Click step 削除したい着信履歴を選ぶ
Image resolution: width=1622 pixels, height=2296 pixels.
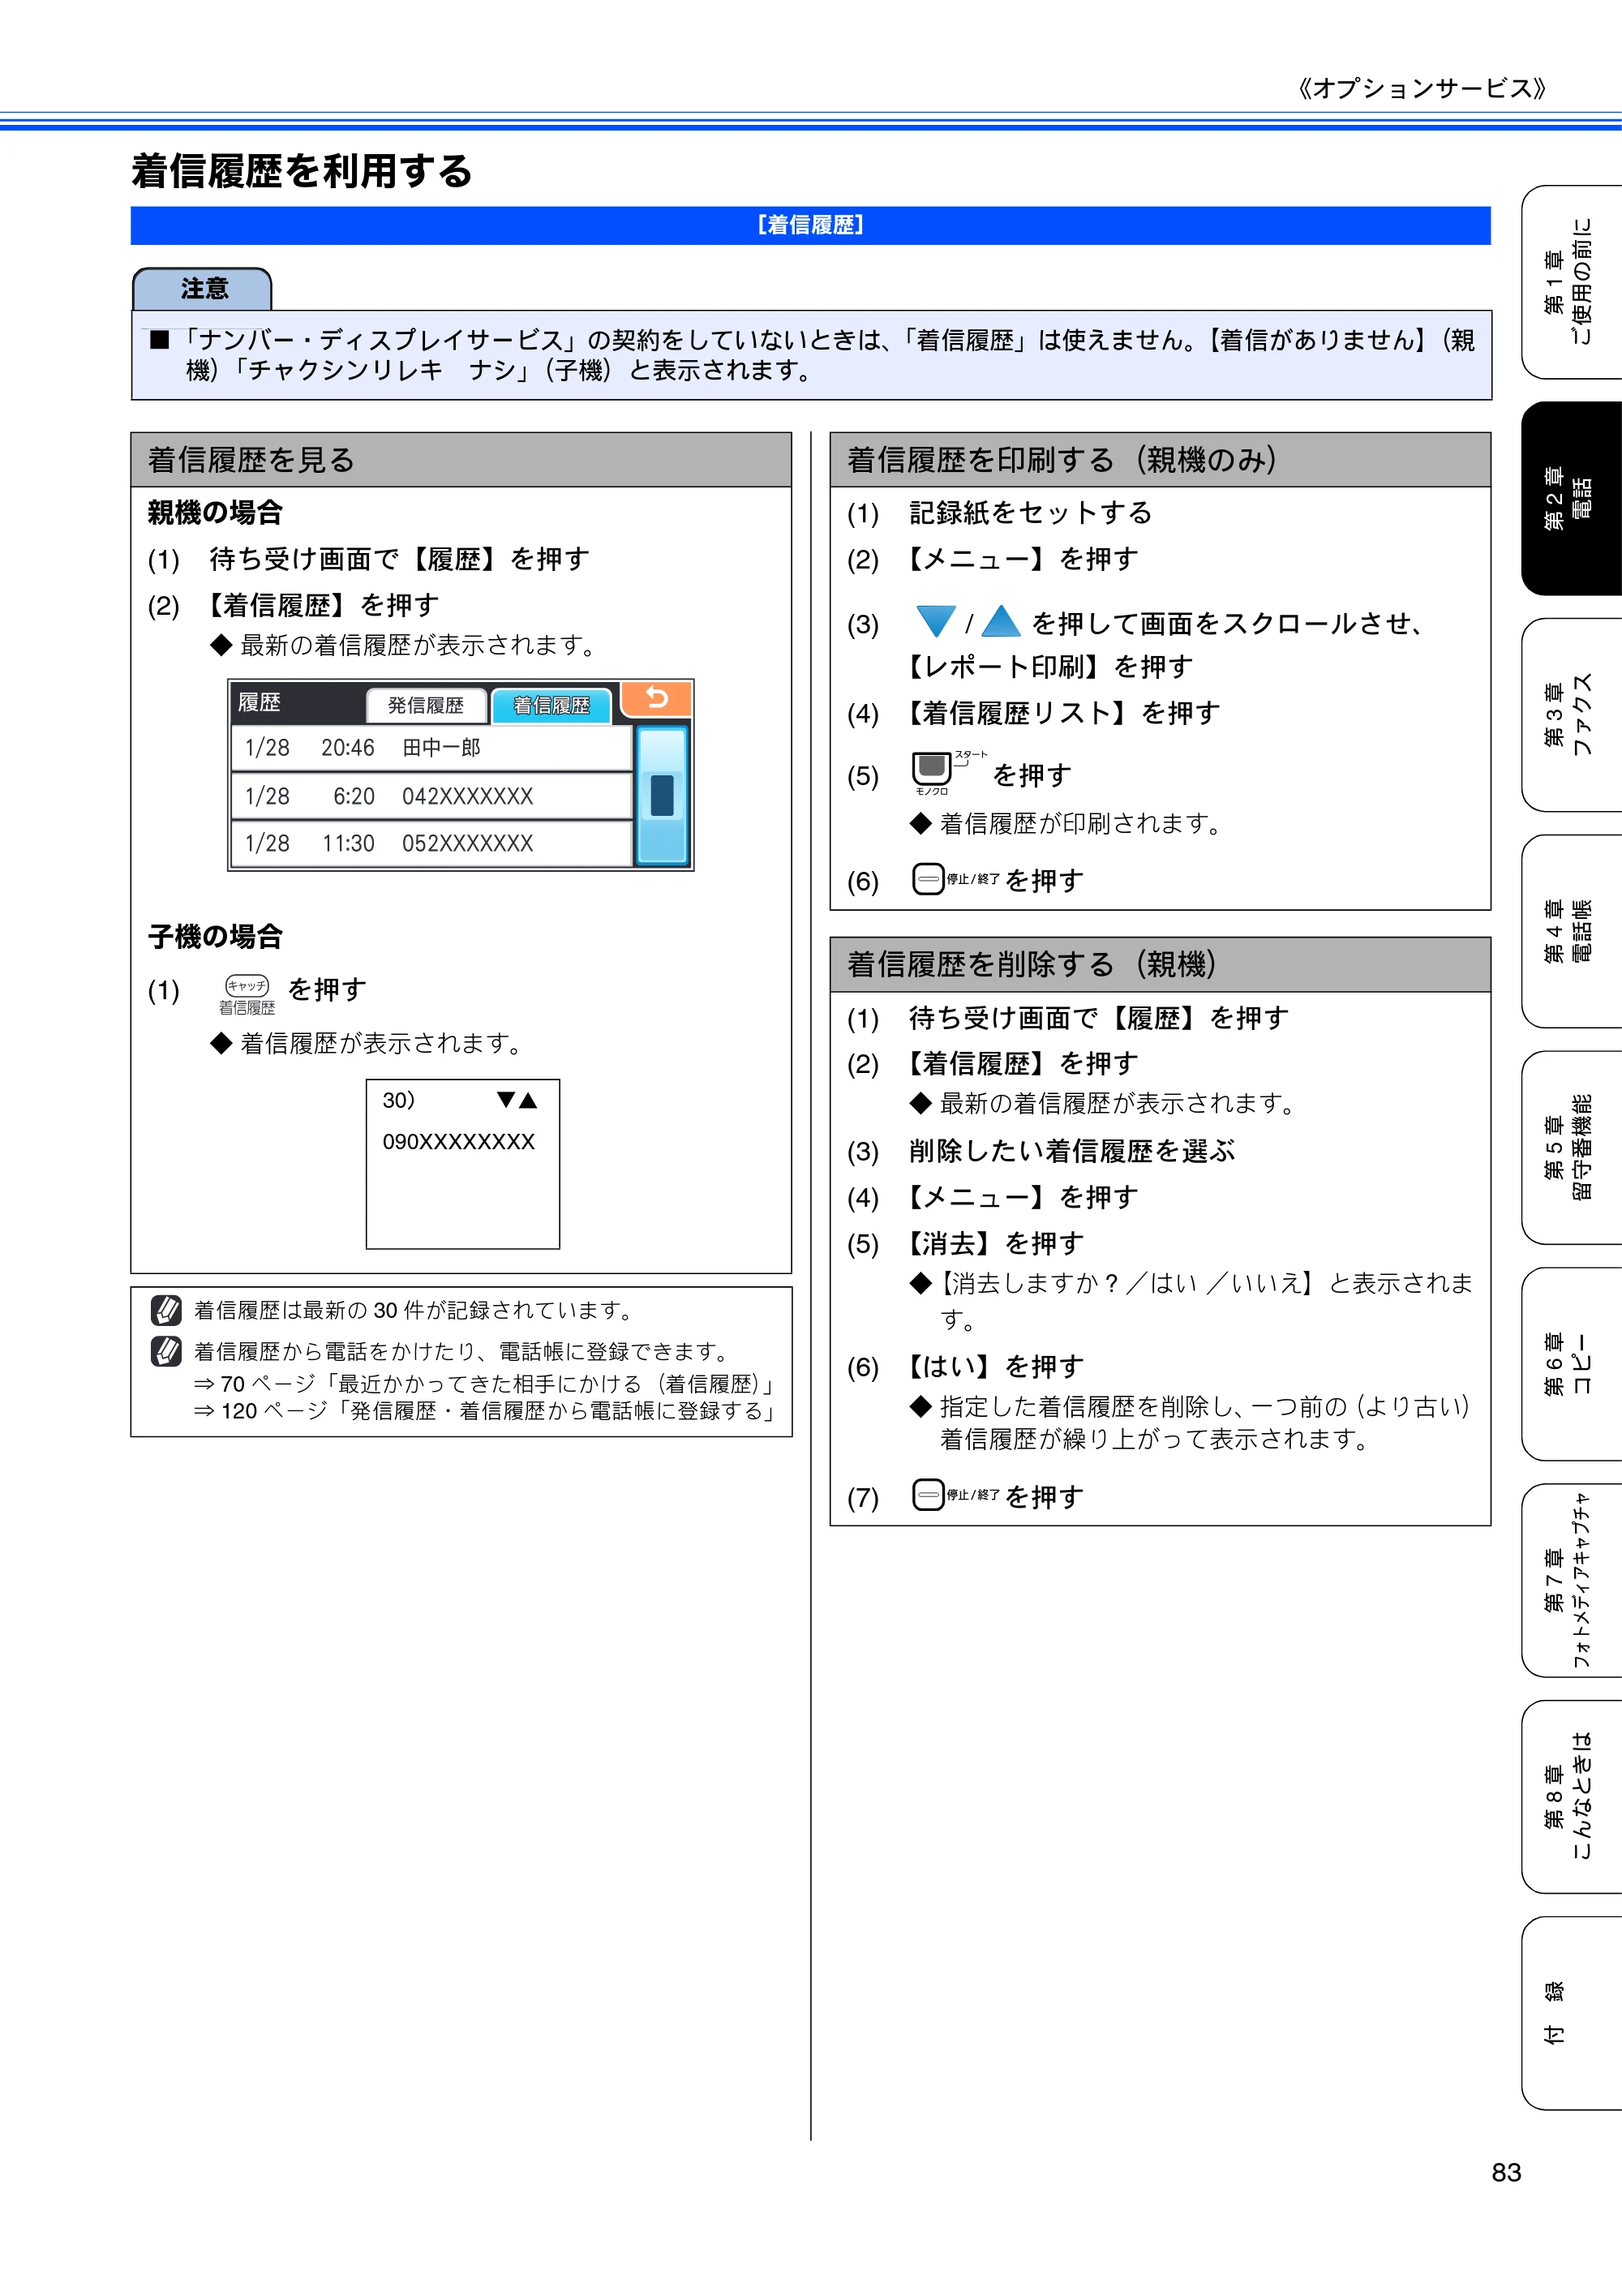[1072, 1151]
